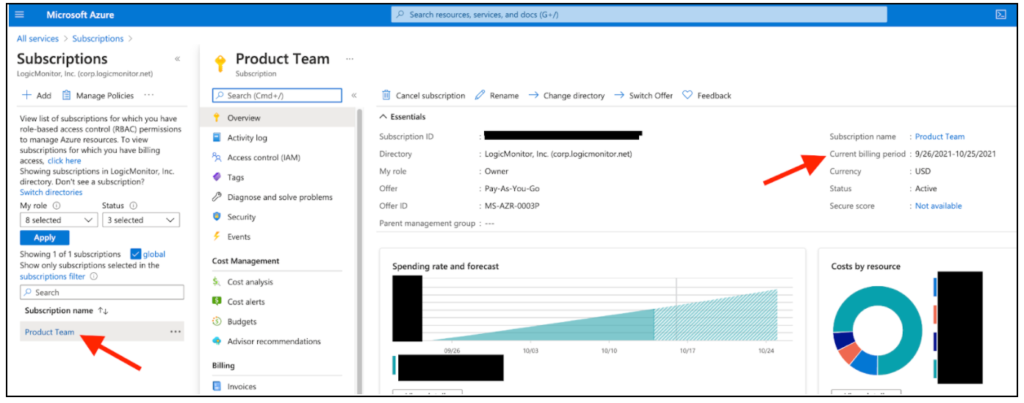This screenshot has height=403, width=1024.
Task: Click the Events lightning icon
Action: (217, 236)
